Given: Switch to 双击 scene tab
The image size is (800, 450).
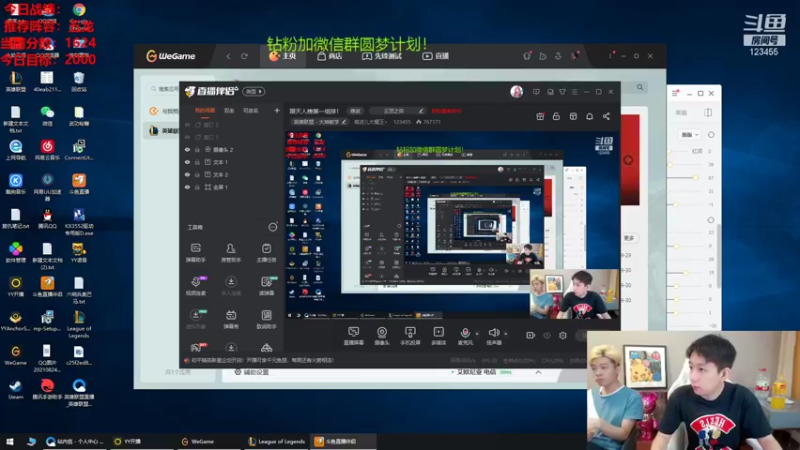Looking at the screenshot, I should [229, 110].
